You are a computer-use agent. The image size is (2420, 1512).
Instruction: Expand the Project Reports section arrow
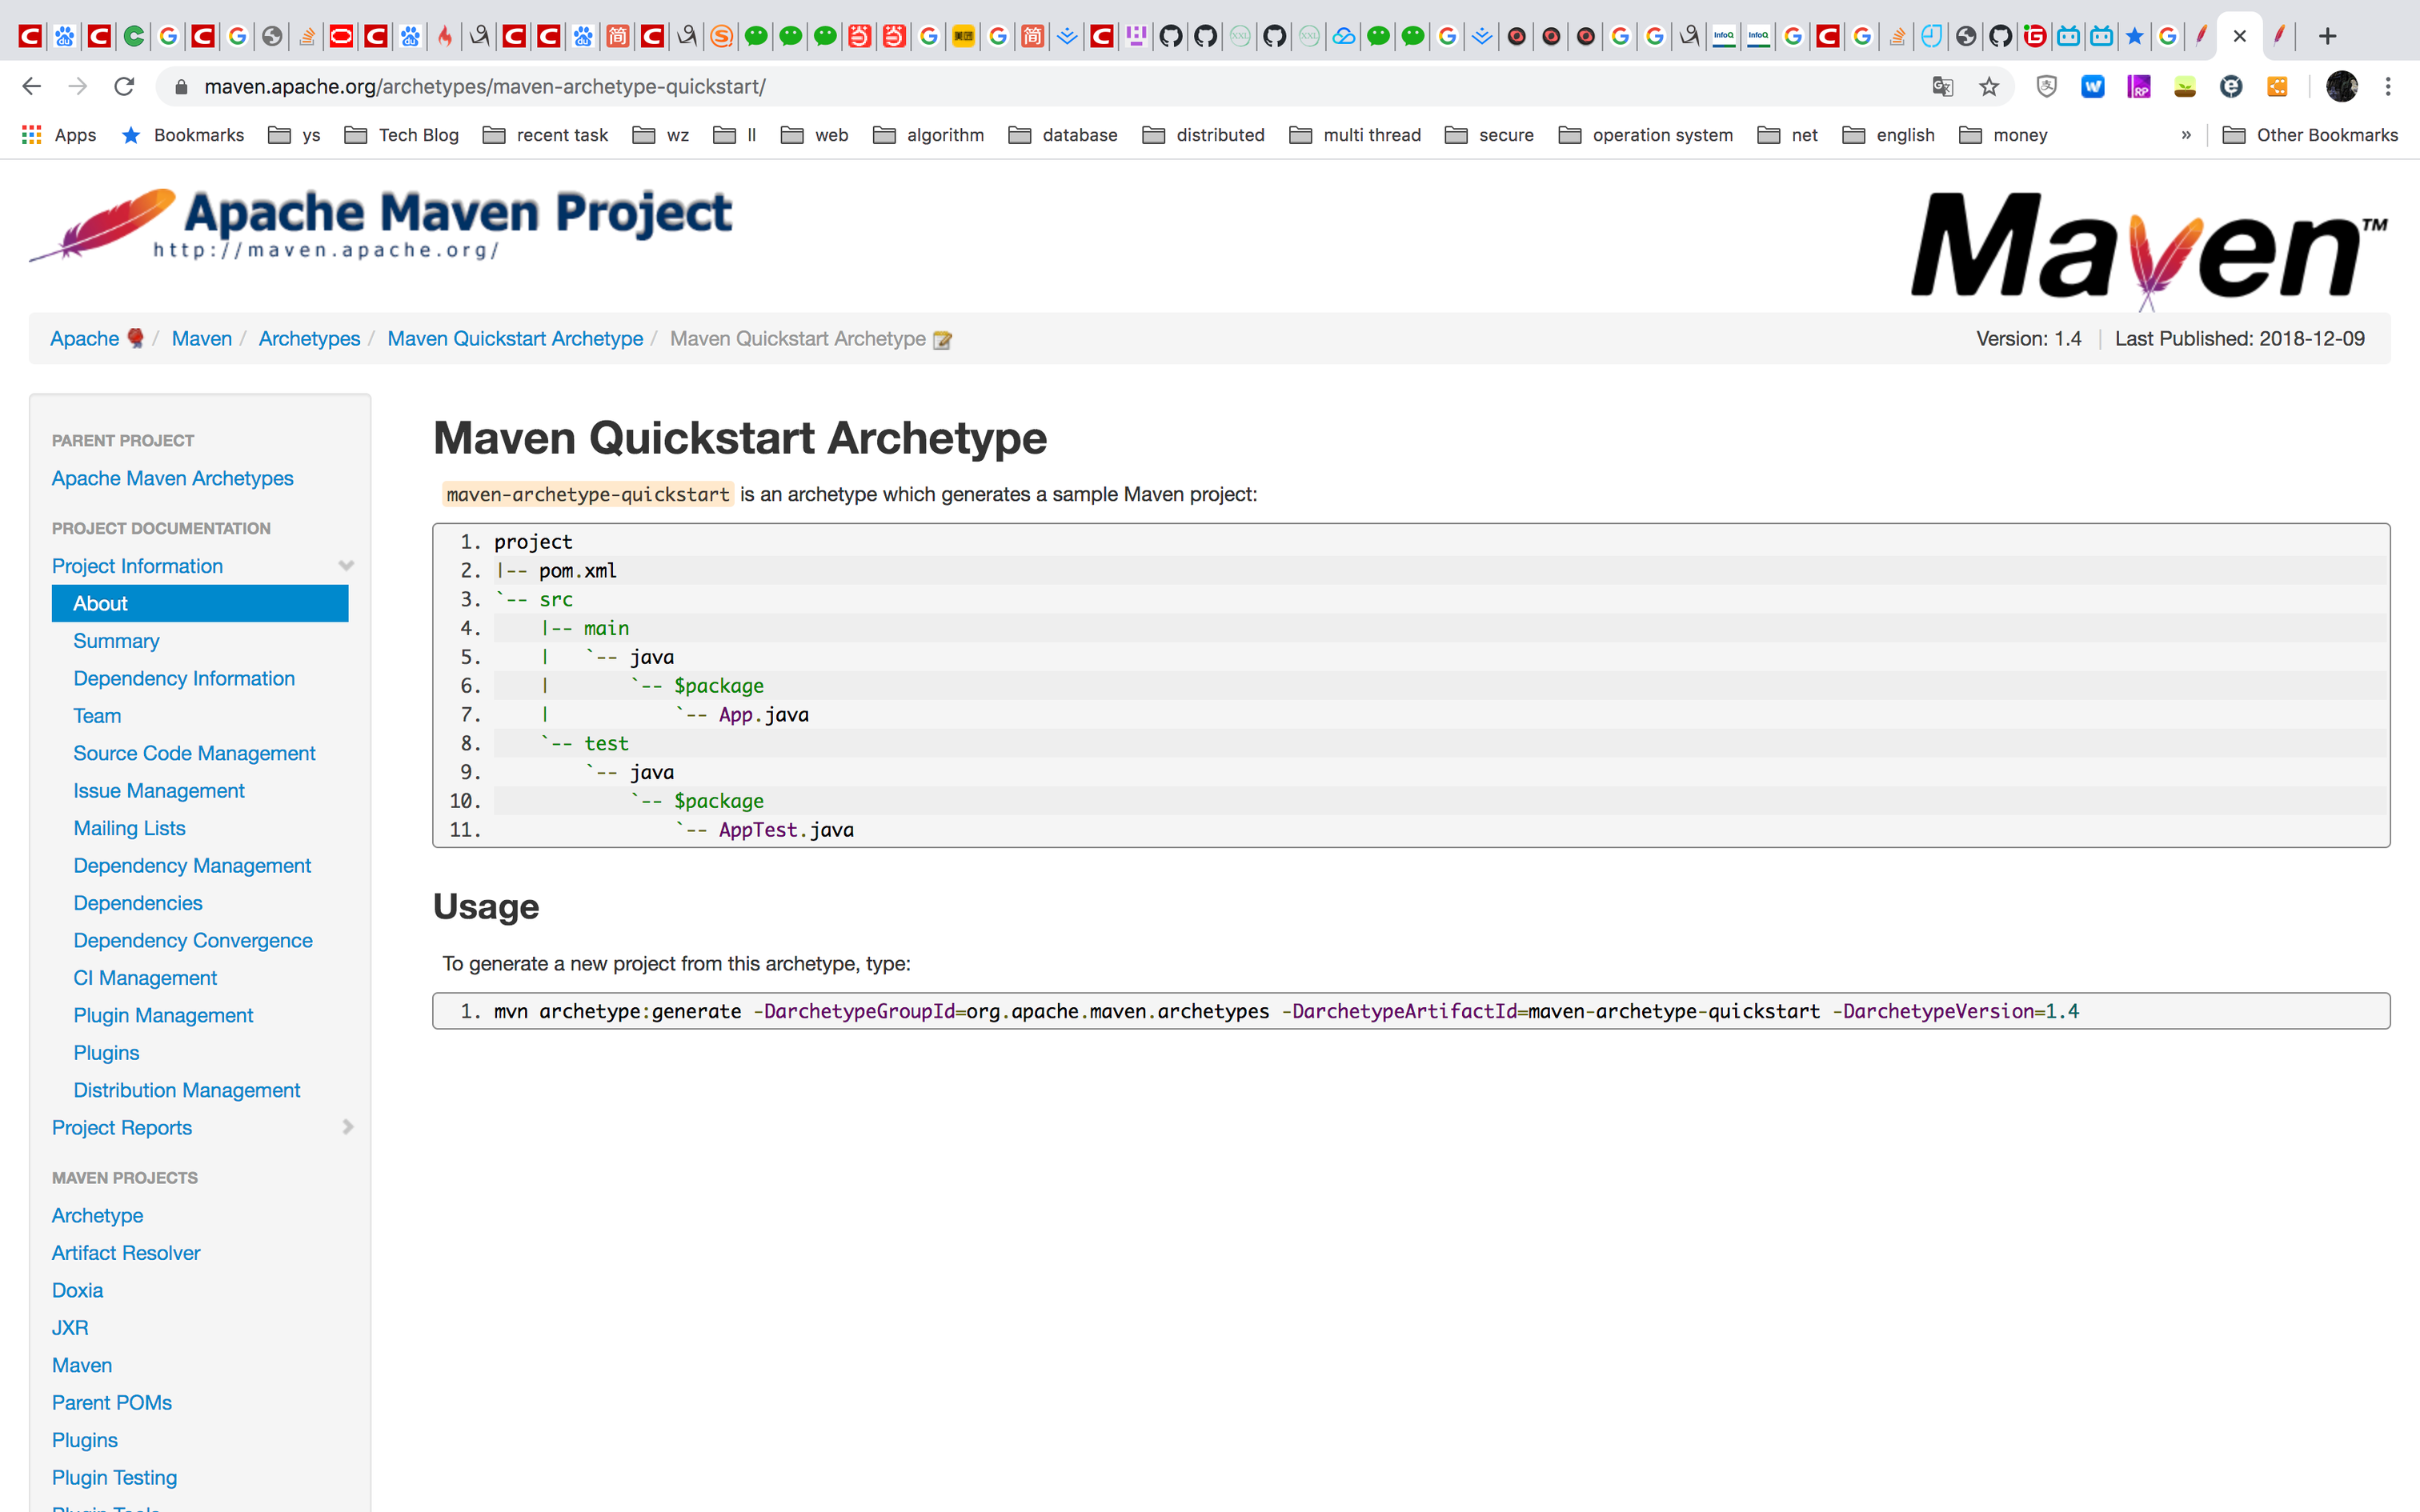coord(347,1127)
